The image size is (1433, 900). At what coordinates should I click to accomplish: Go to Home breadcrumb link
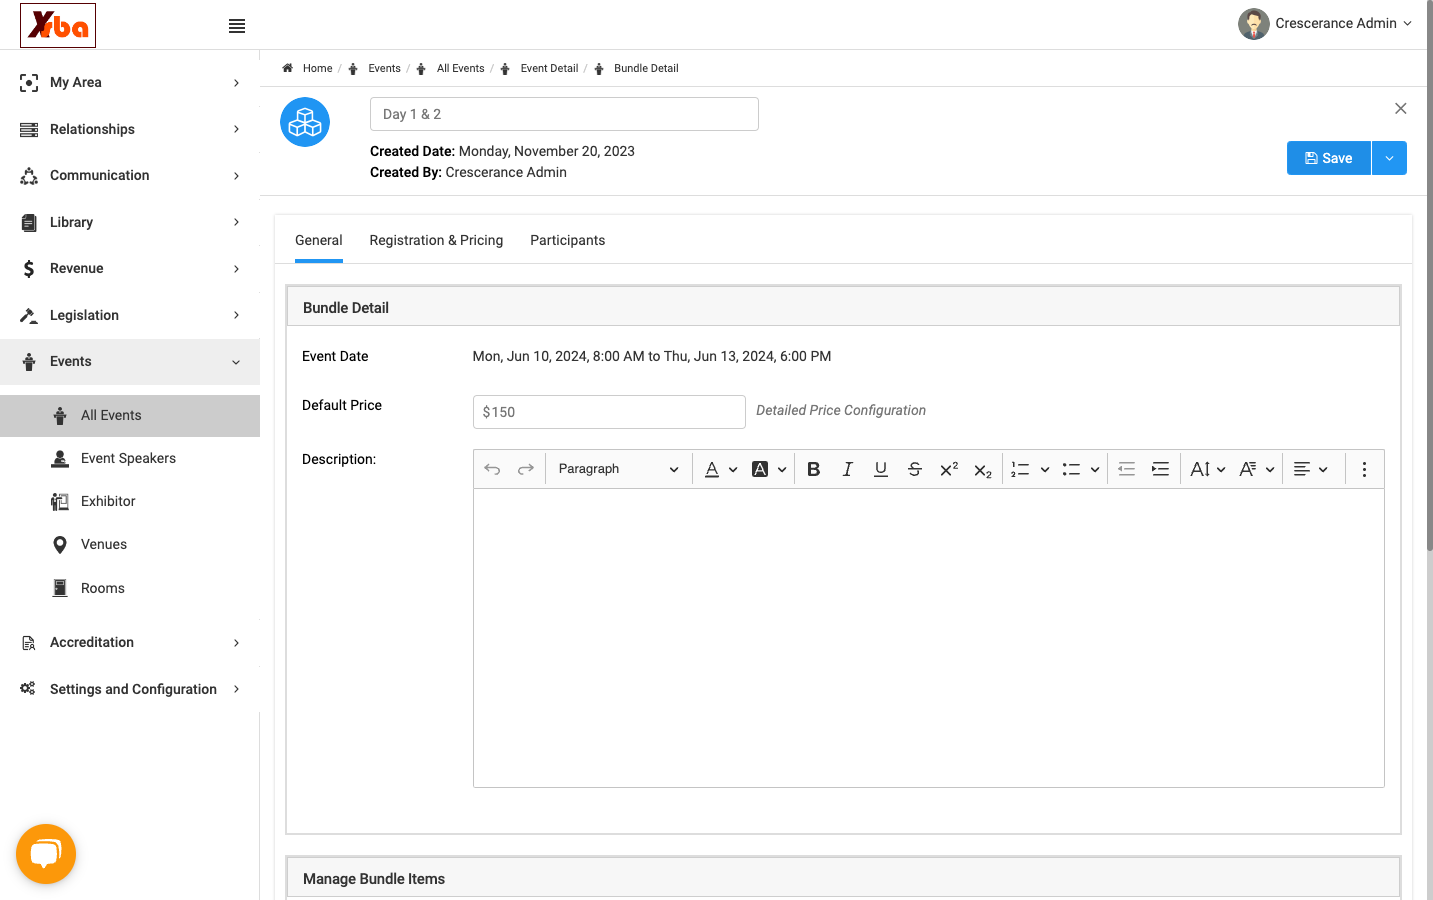coord(317,68)
